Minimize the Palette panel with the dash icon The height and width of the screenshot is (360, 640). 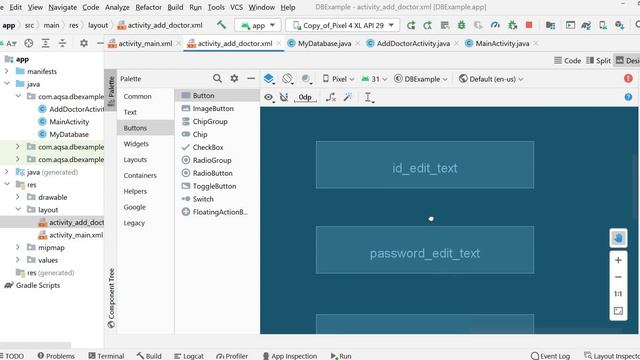tap(251, 78)
